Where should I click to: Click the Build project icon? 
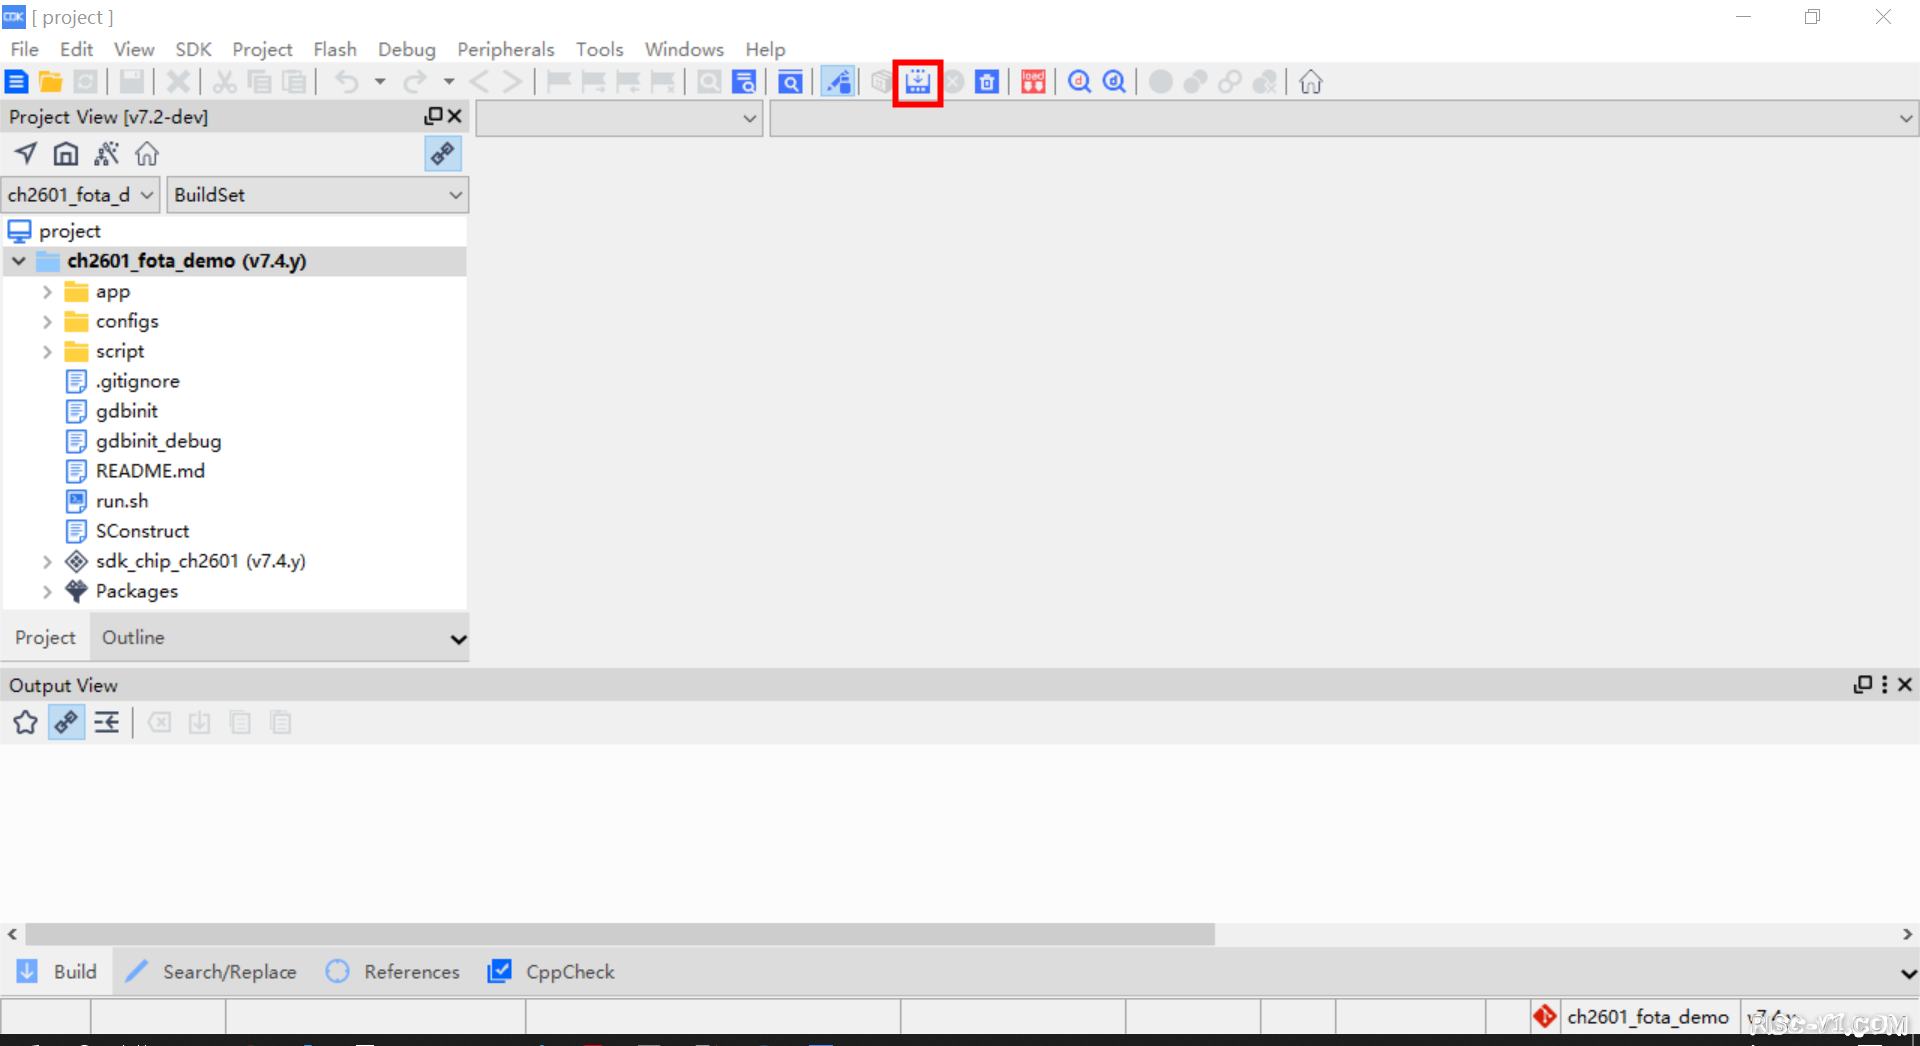point(918,82)
